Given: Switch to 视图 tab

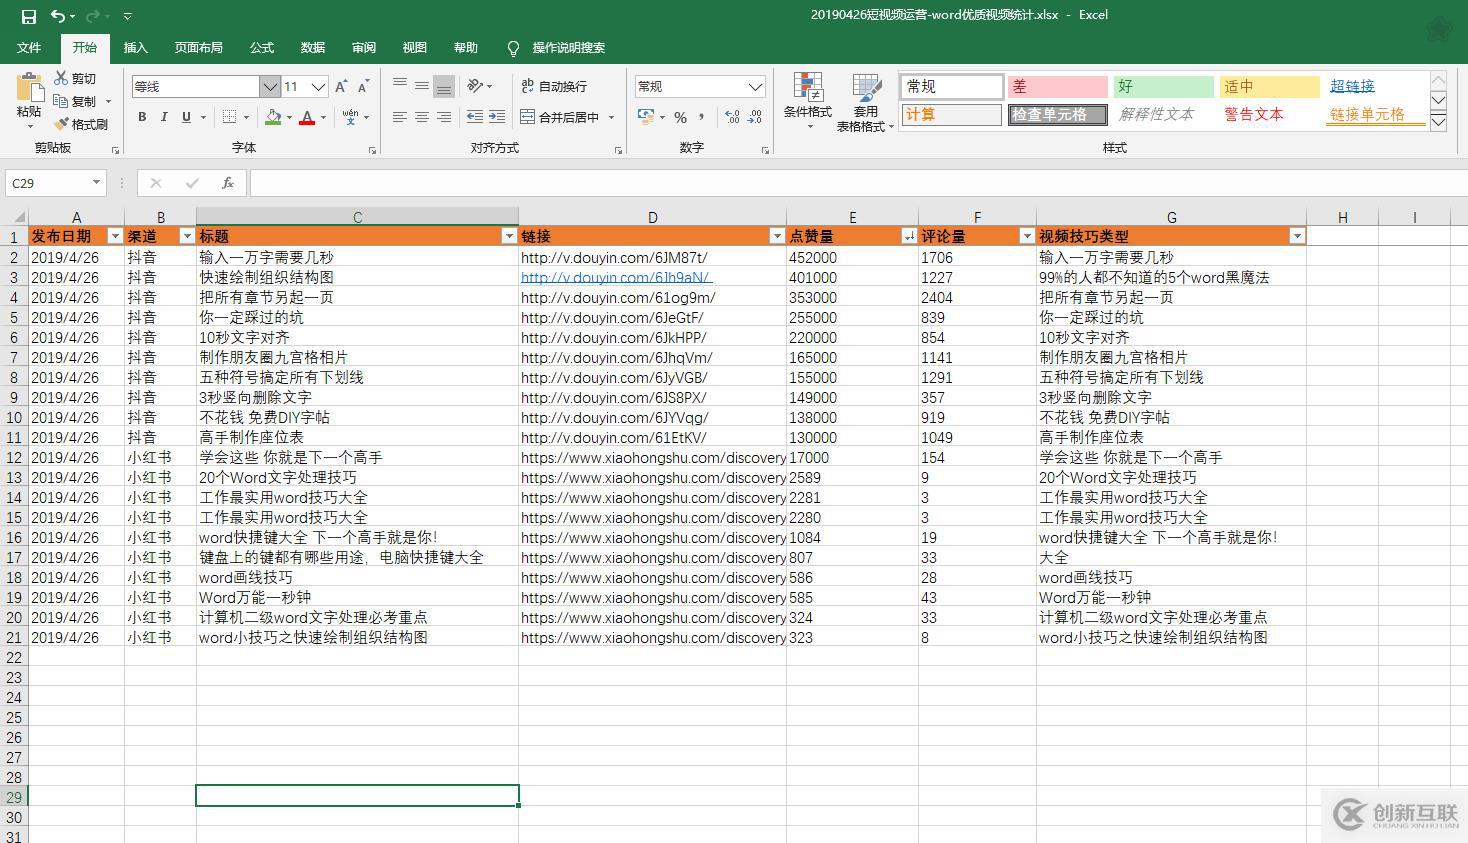Looking at the screenshot, I should [415, 48].
